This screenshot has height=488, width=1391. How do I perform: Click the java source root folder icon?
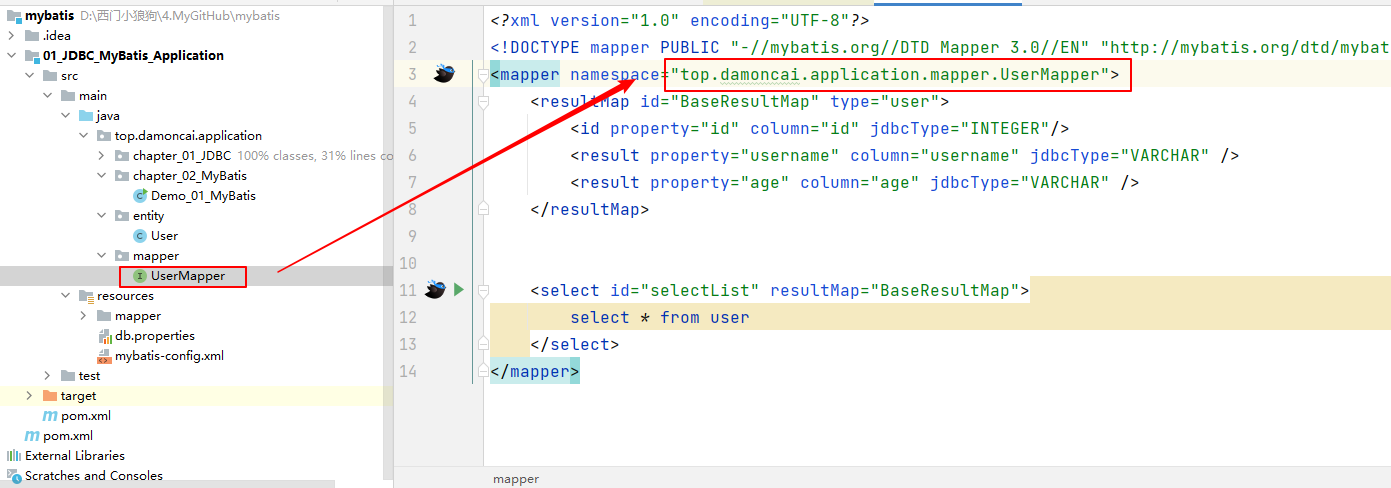tap(86, 116)
